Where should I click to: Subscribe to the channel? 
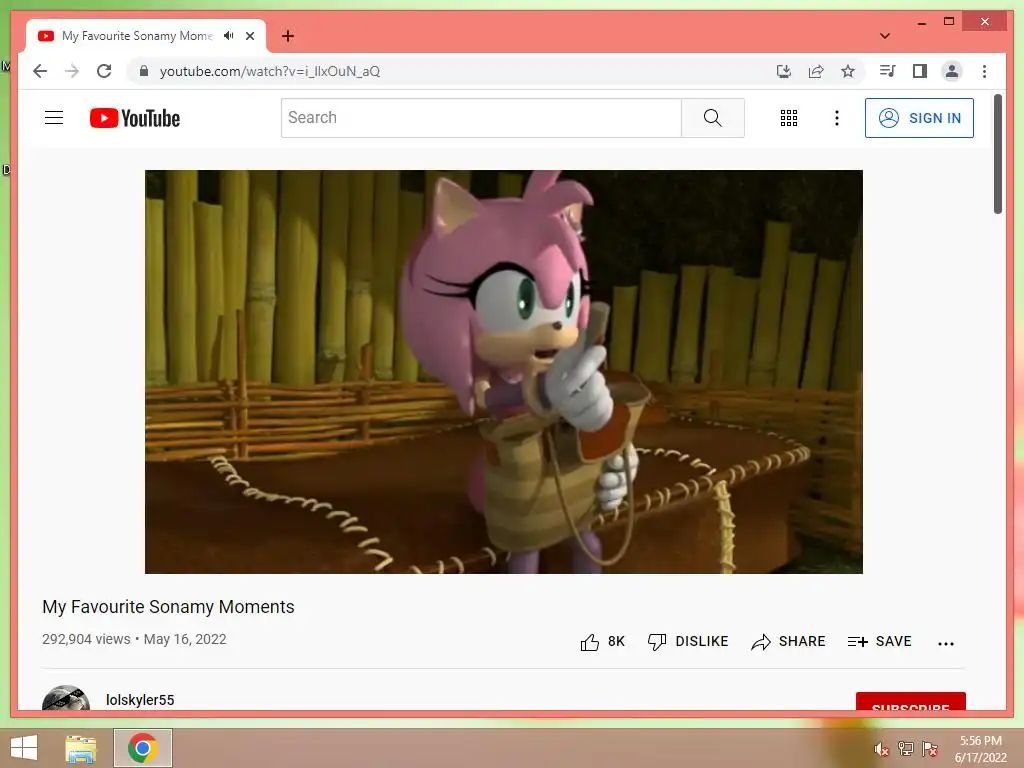tap(910, 701)
